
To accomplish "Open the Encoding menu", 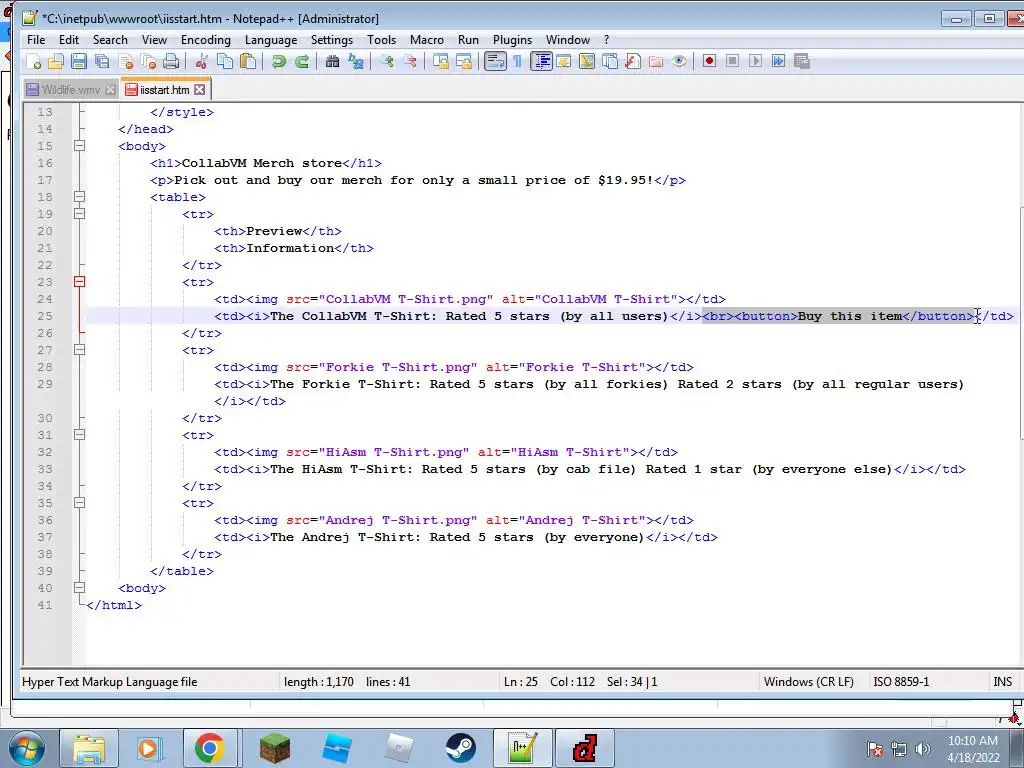I will pyautogui.click(x=206, y=40).
